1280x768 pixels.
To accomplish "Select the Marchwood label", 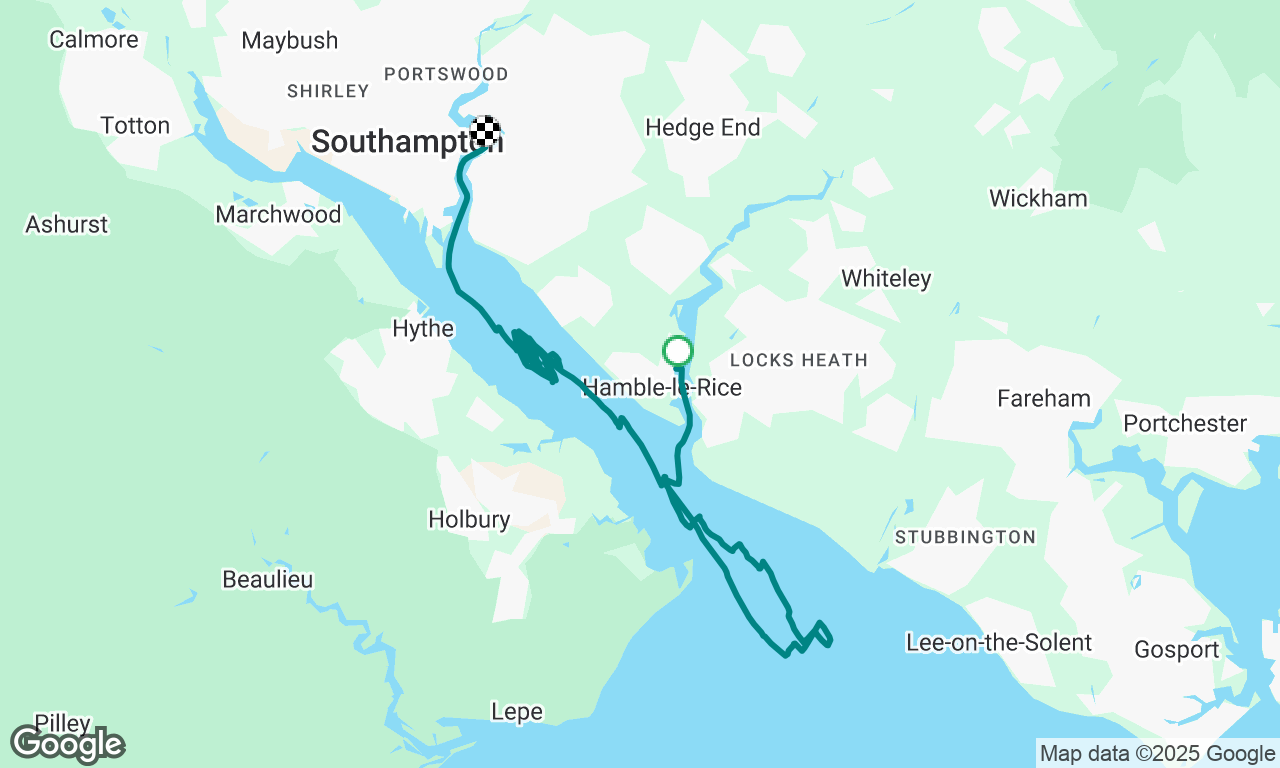I will pos(278,214).
